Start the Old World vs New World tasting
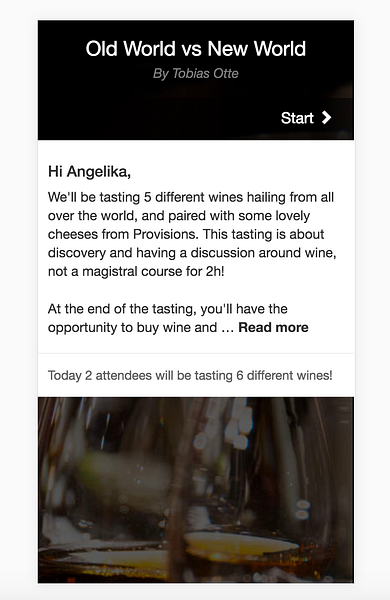The height and width of the screenshot is (600, 390). pyautogui.click(x=306, y=118)
